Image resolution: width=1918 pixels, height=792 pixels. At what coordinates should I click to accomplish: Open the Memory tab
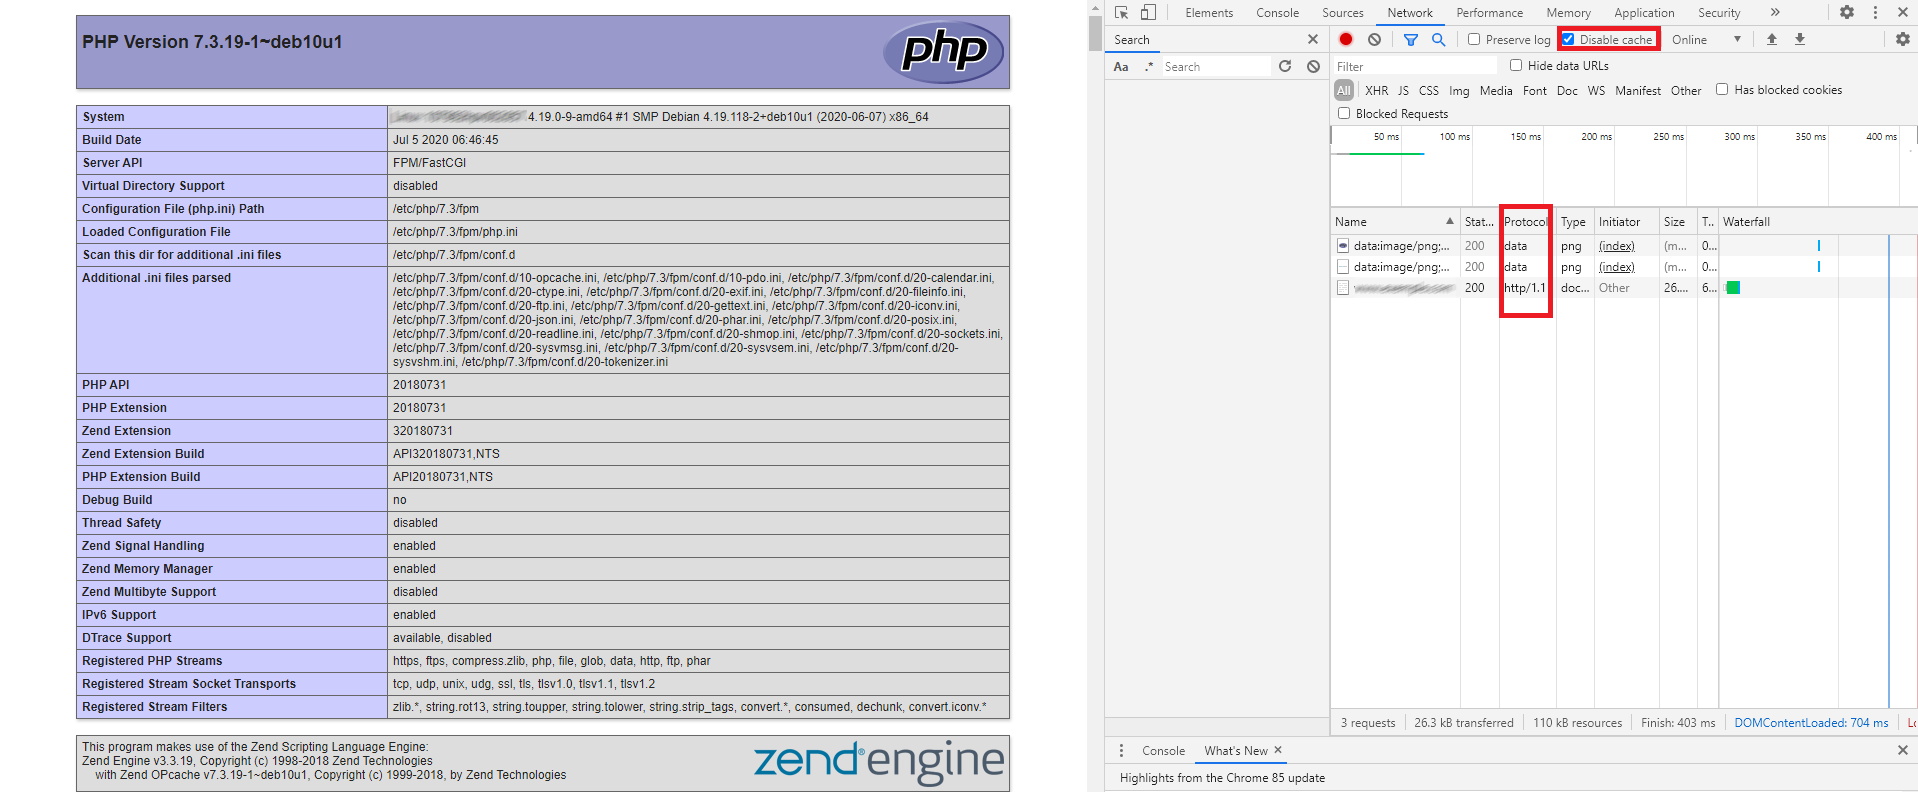[x=1568, y=13]
